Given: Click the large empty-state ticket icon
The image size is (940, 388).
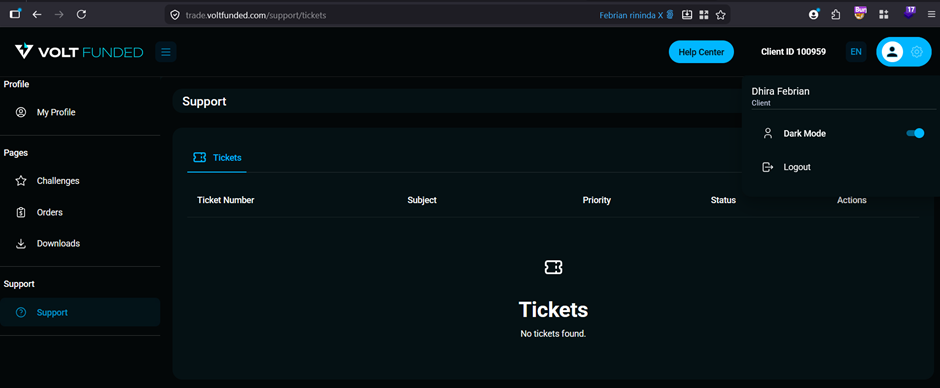Looking at the screenshot, I should tap(553, 267).
